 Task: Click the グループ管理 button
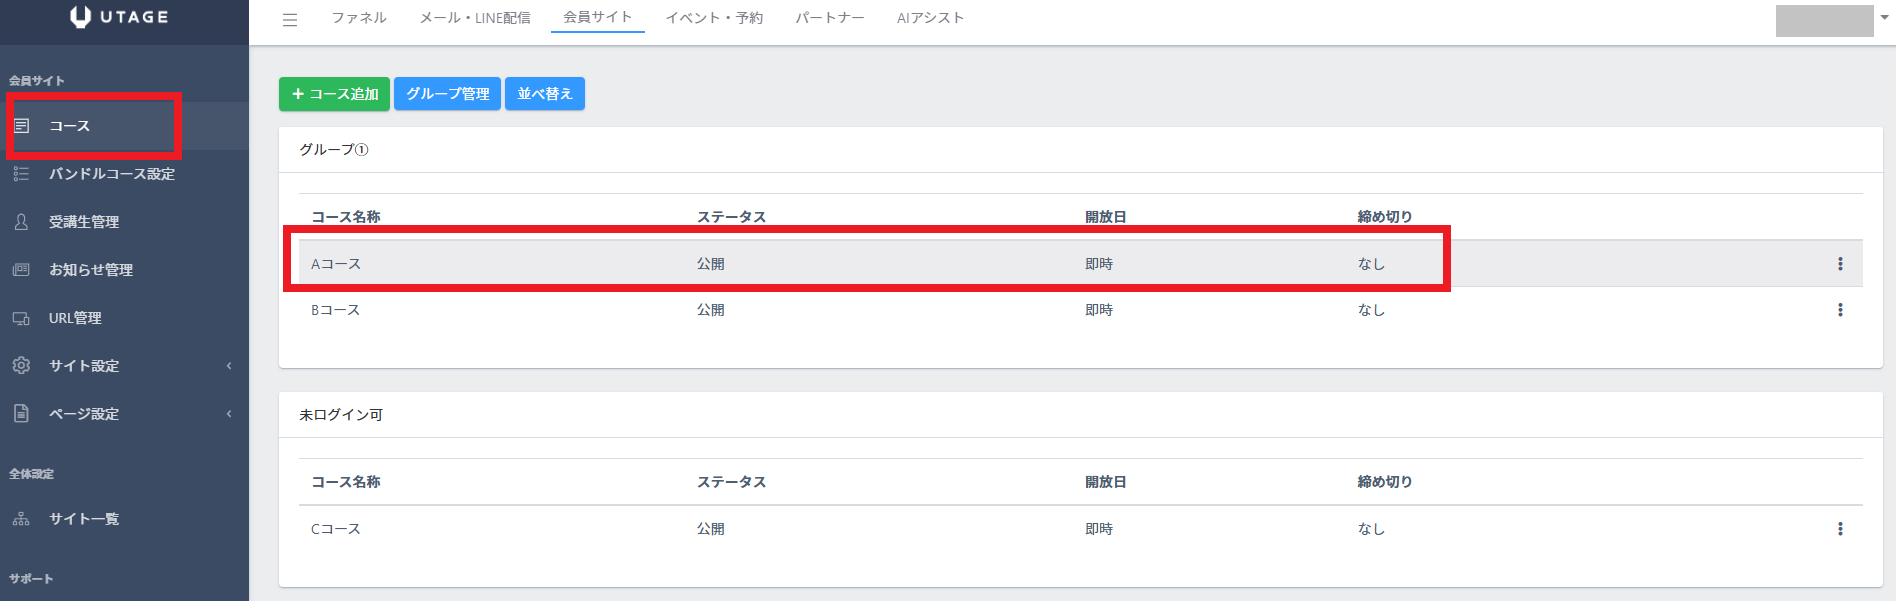click(x=447, y=94)
